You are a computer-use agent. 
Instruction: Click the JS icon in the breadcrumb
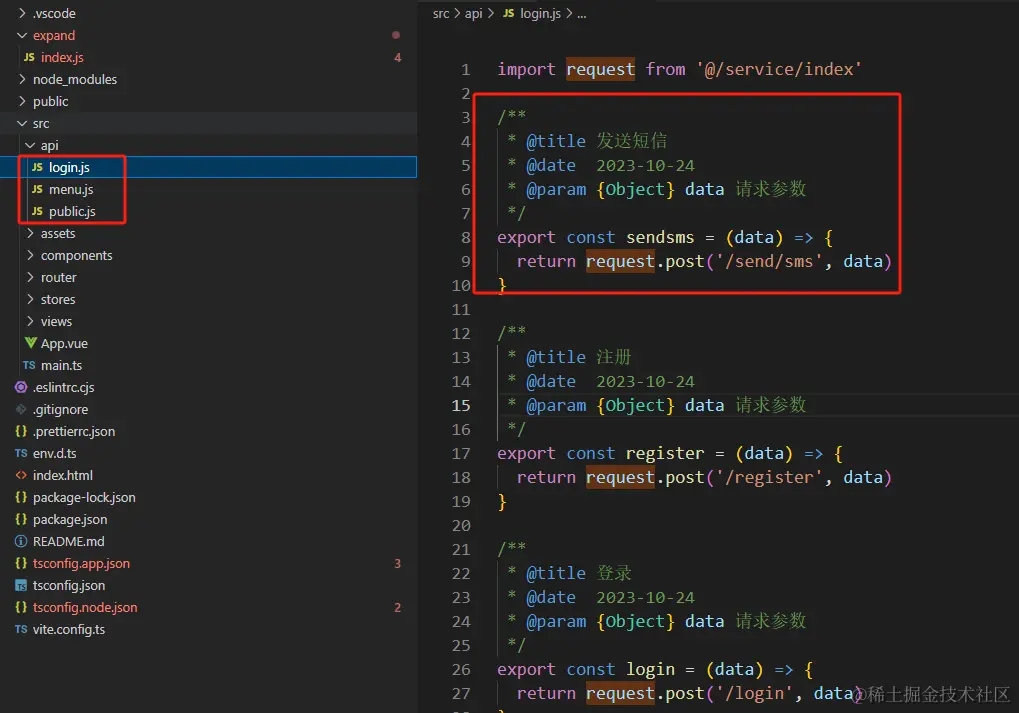[509, 13]
